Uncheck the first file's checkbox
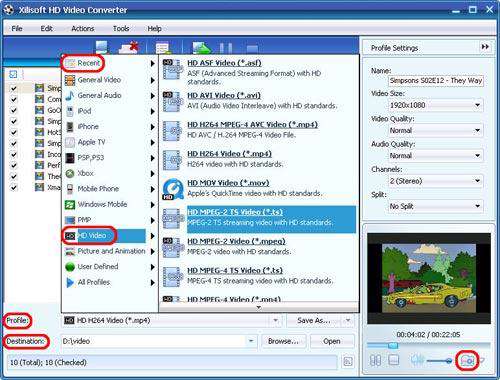The image size is (500, 380). (14, 88)
